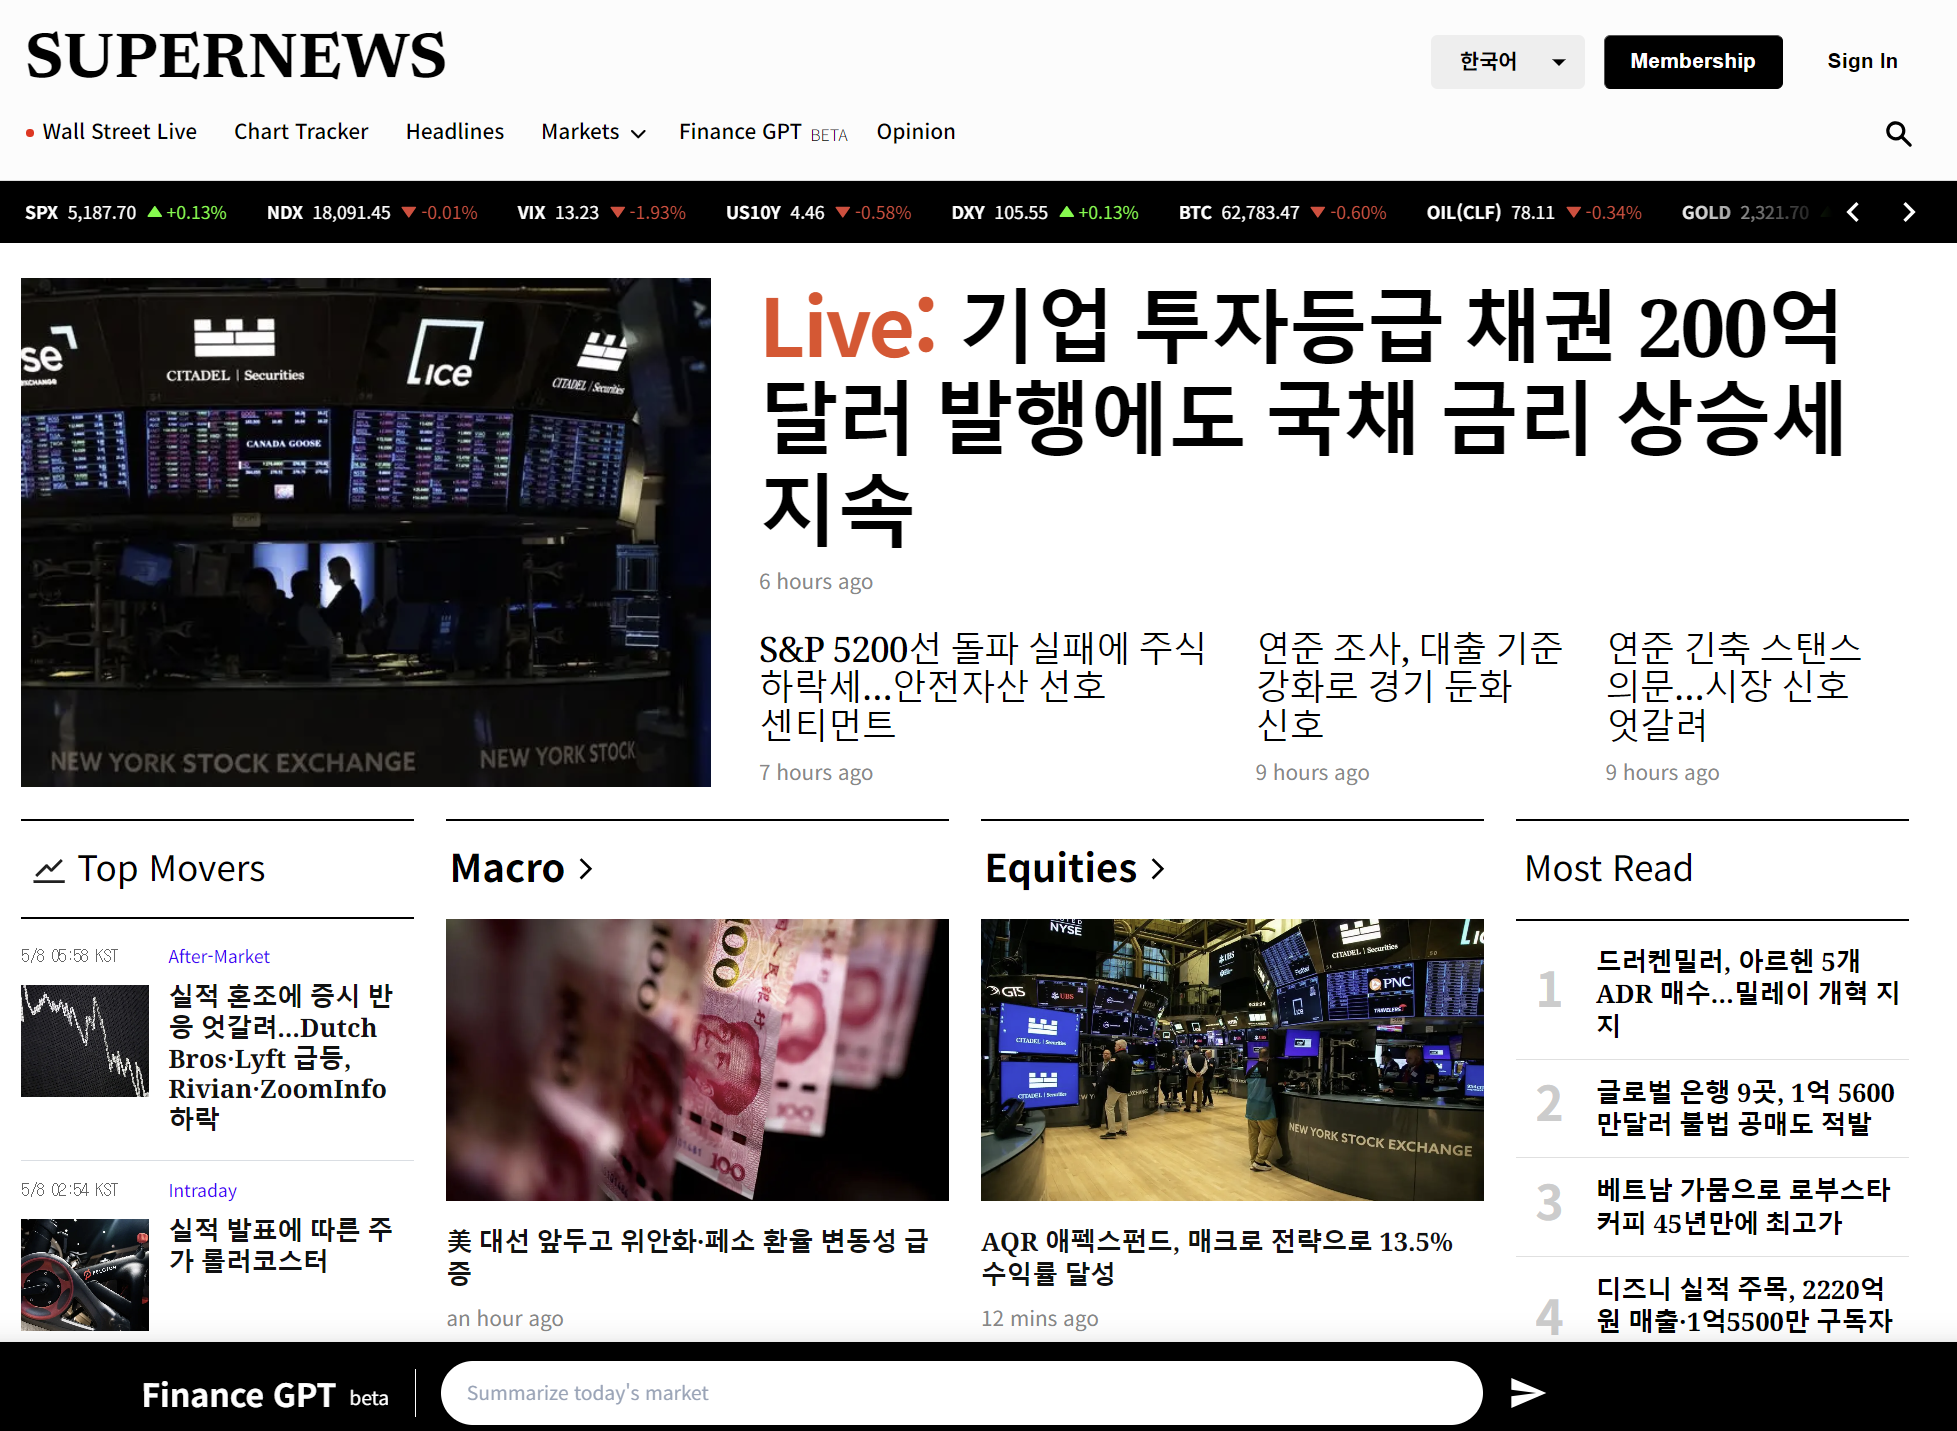
Task: Open S&P 5200선 돌파 실패 article
Action: click(982, 686)
